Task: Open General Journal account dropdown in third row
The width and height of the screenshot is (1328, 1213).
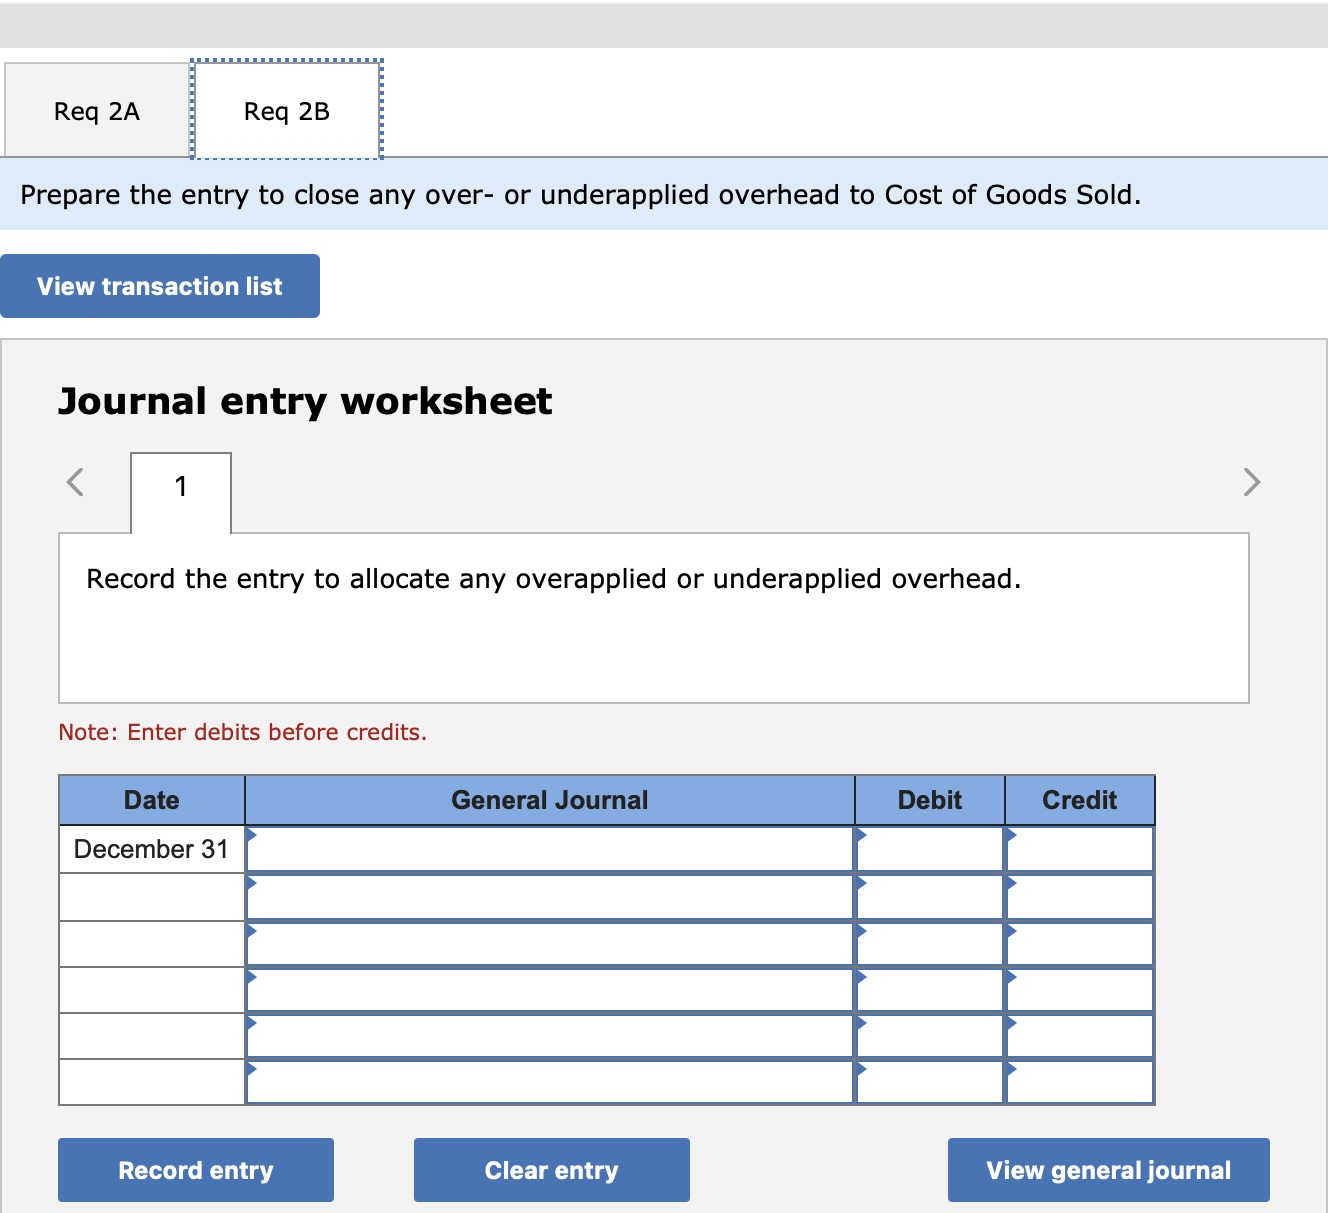Action: tap(550, 944)
